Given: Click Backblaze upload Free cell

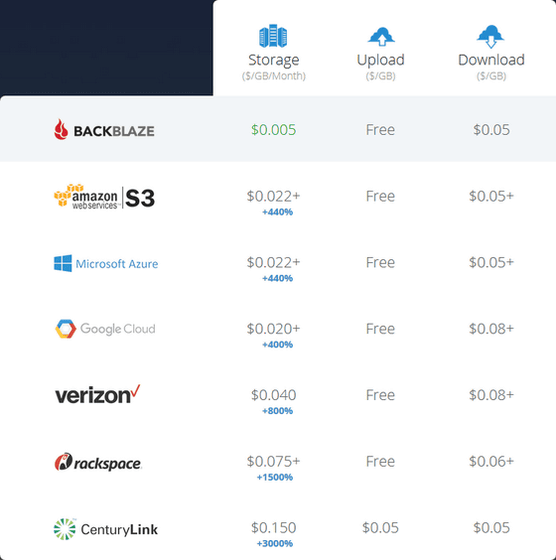Looking at the screenshot, I should 380,130.
